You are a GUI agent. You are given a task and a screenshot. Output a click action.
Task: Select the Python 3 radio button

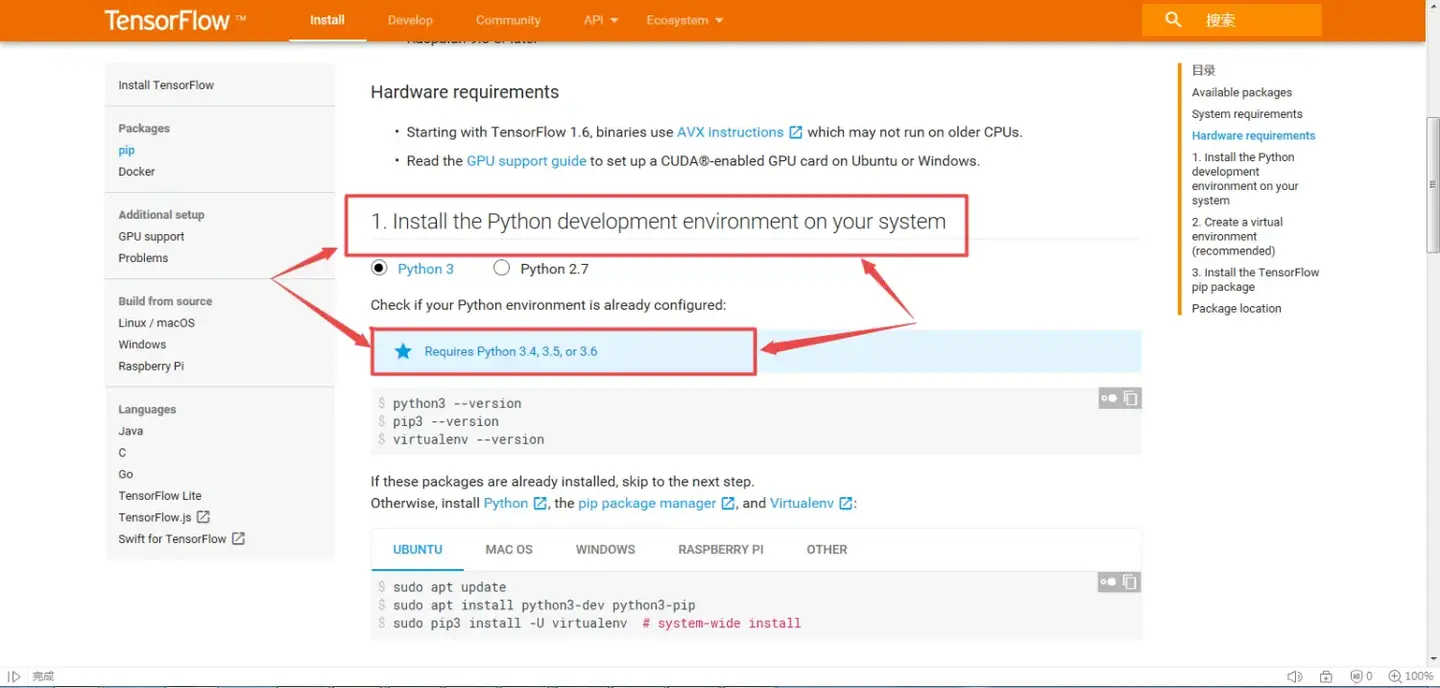click(x=379, y=268)
